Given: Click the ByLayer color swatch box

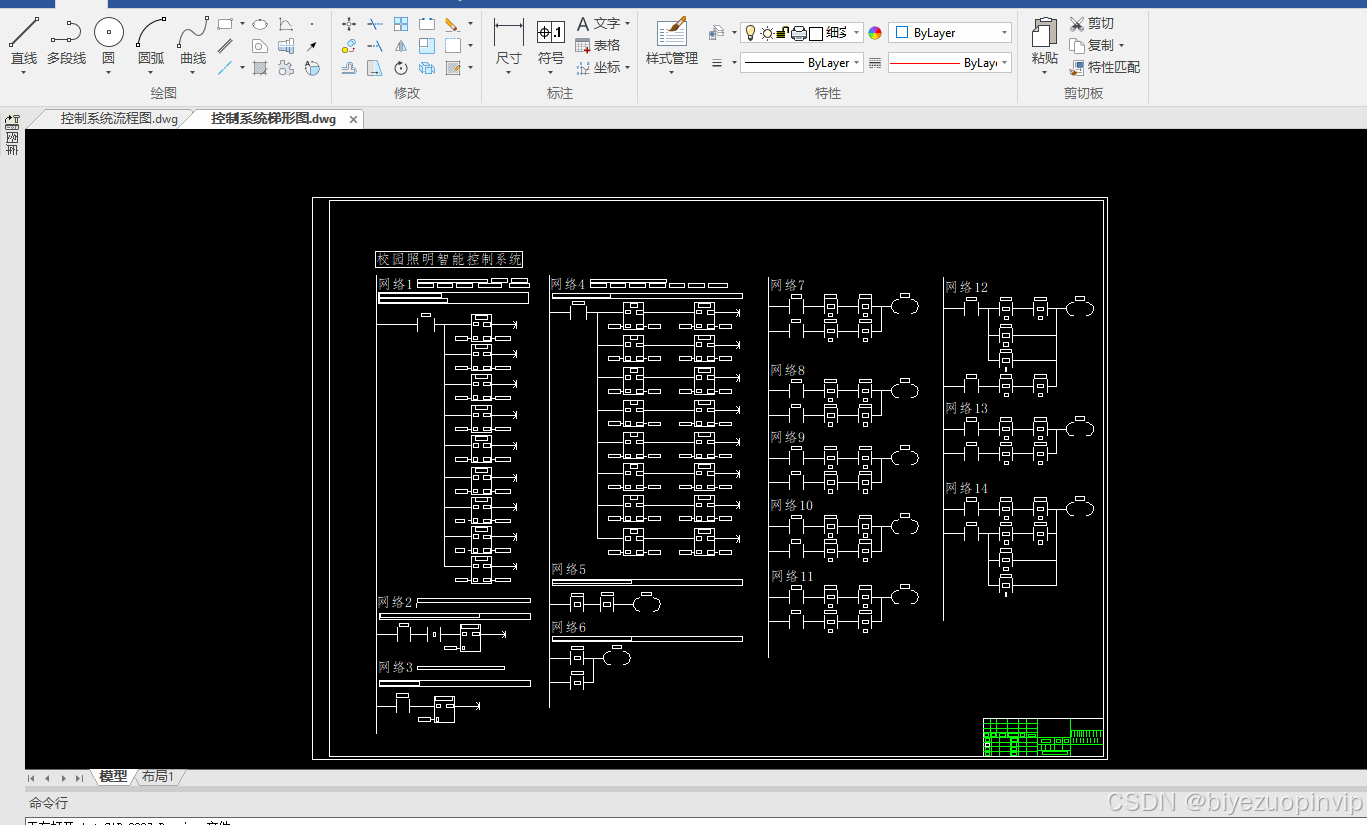Looking at the screenshot, I should (900, 33).
